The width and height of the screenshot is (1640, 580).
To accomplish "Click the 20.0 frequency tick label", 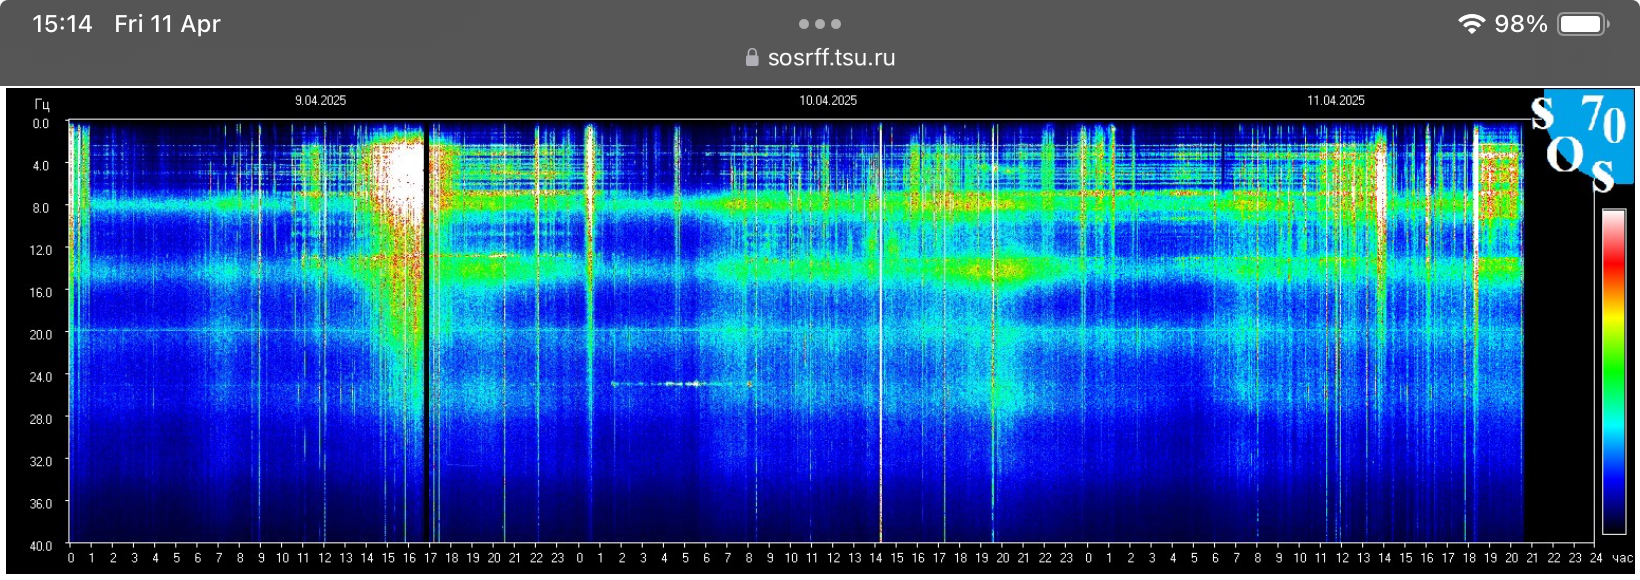I will [41, 335].
